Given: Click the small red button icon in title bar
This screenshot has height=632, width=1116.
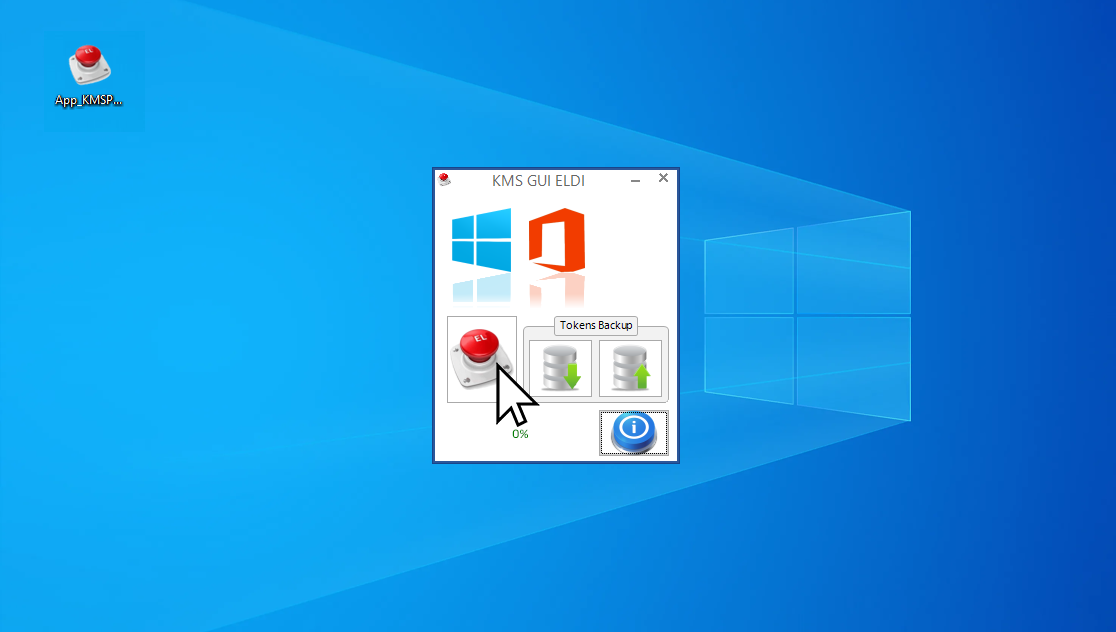Looking at the screenshot, I should click(445, 179).
